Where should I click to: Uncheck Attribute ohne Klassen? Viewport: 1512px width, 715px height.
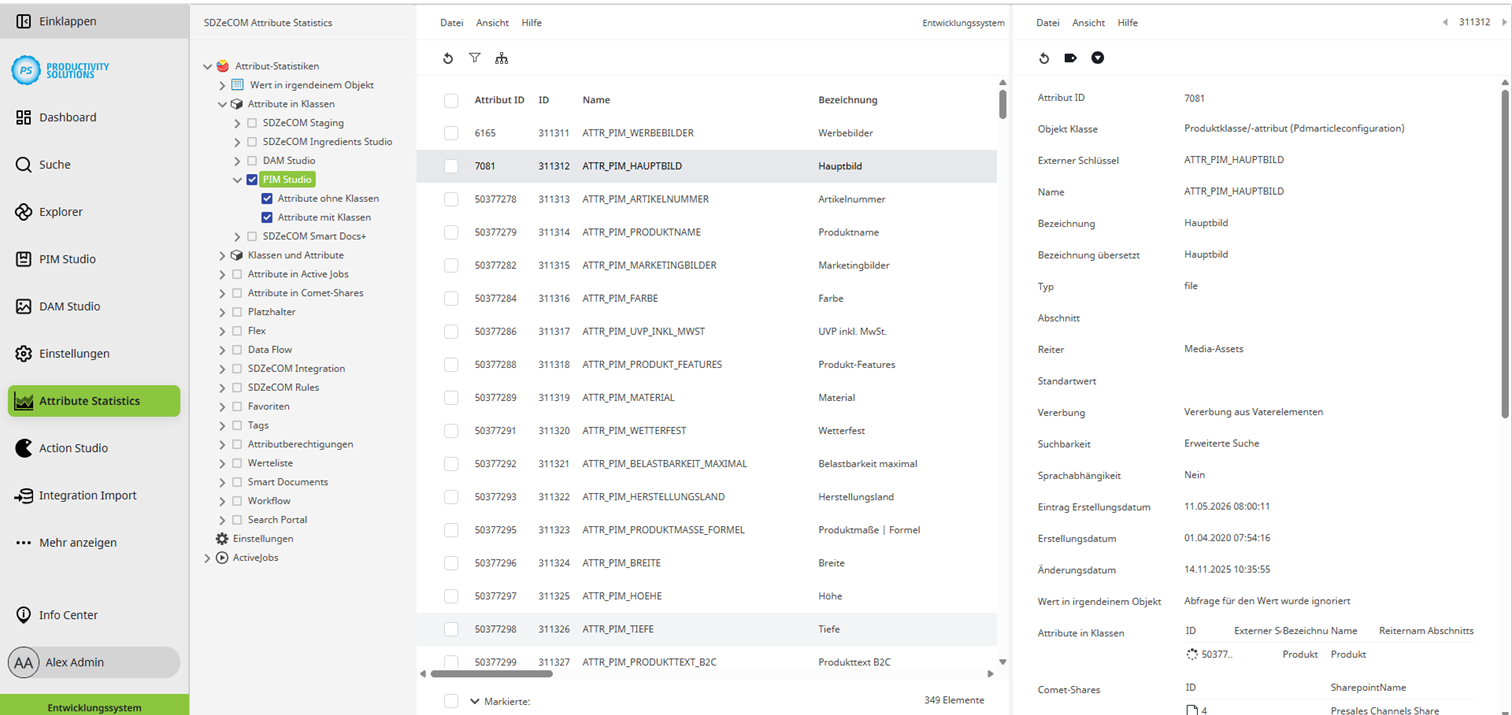pyautogui.click(x=267, y=199)
